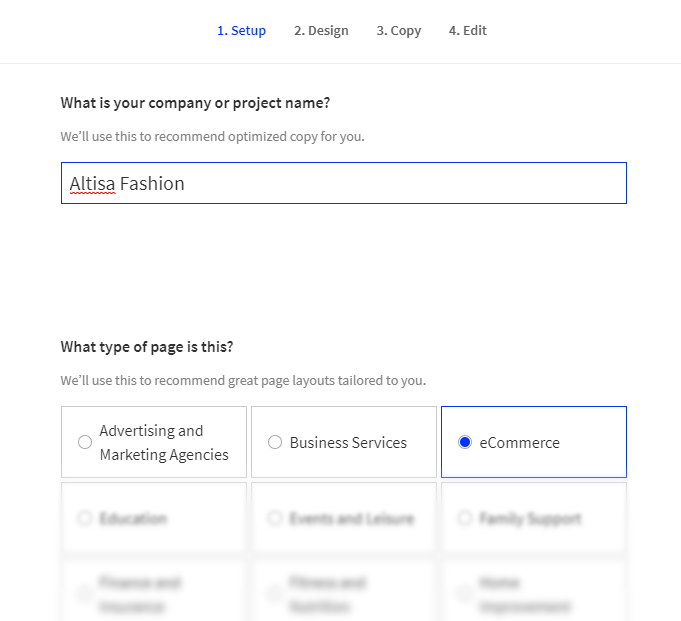The image size is (681, 621).
Task: Pick the Education page type radio button
Action: tap(85, 518)
